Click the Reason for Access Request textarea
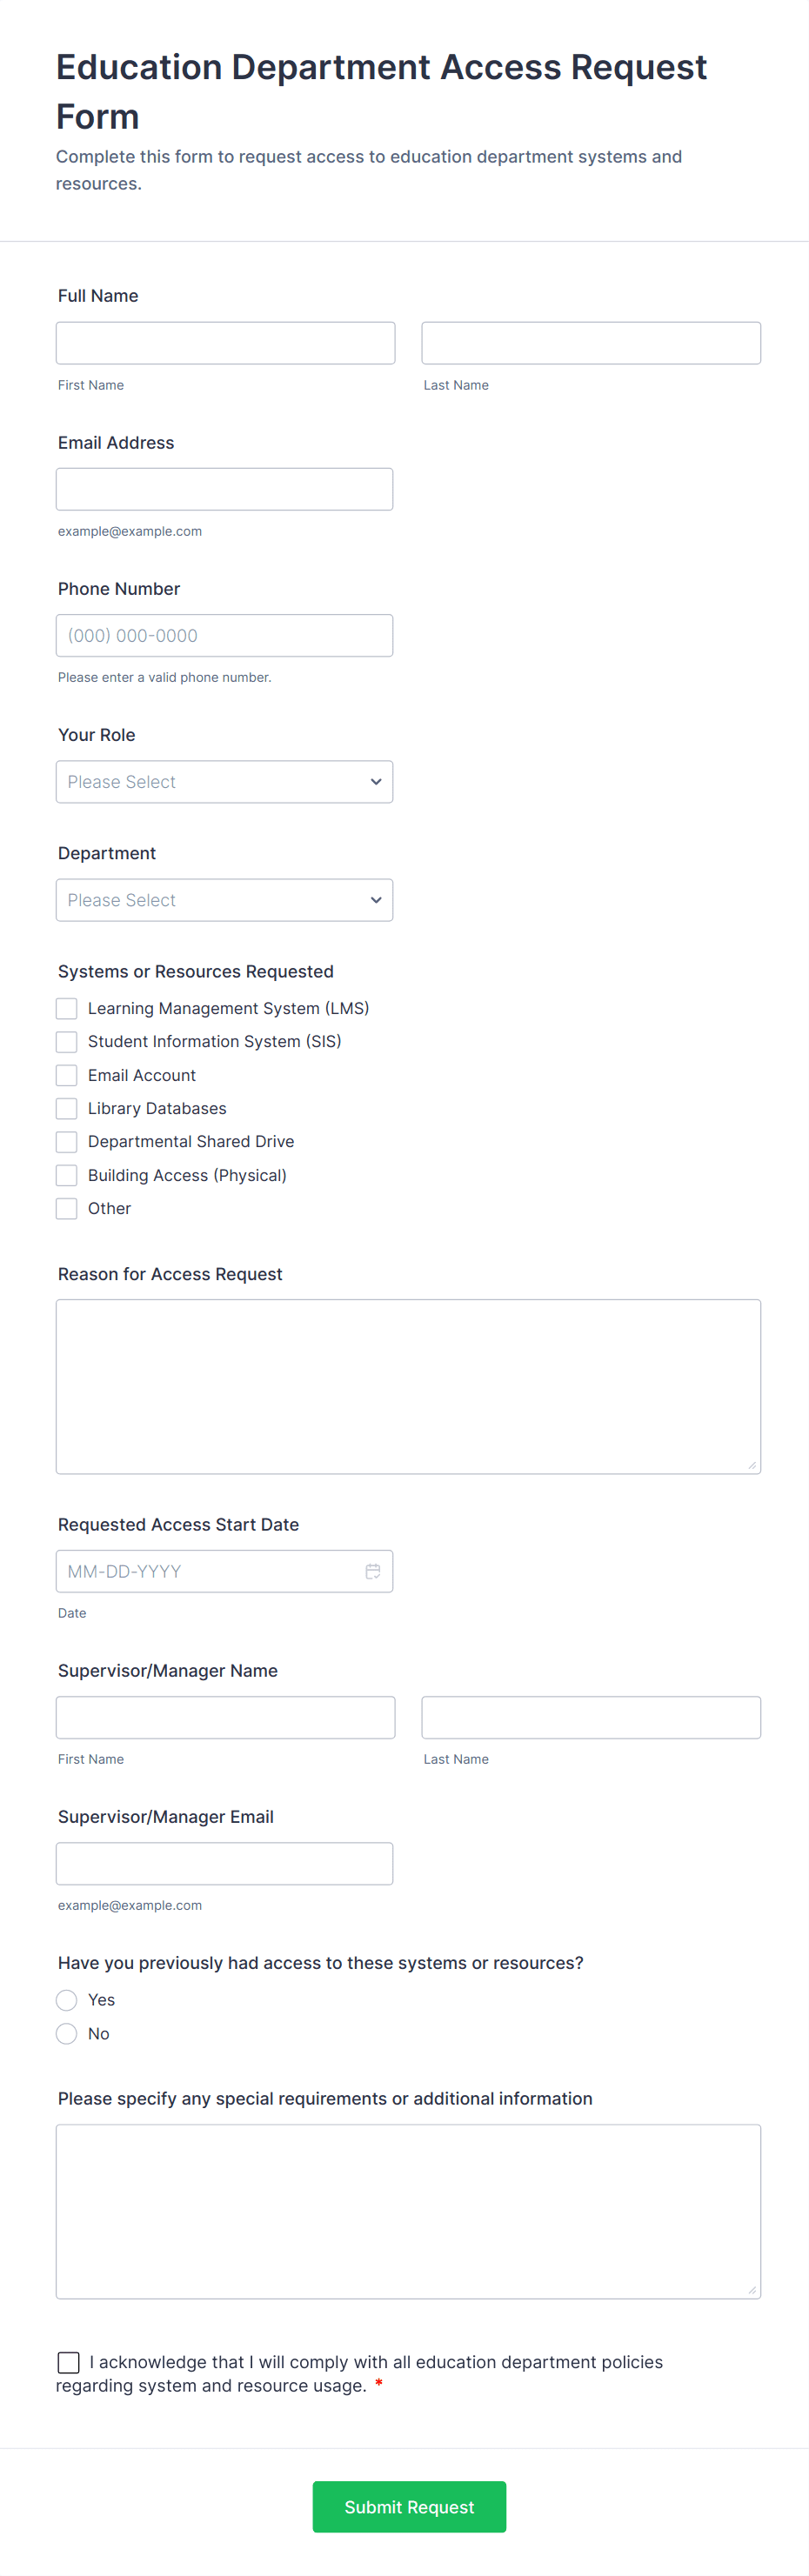This screenshot has width=809, height=2576. pos(408,1386)
